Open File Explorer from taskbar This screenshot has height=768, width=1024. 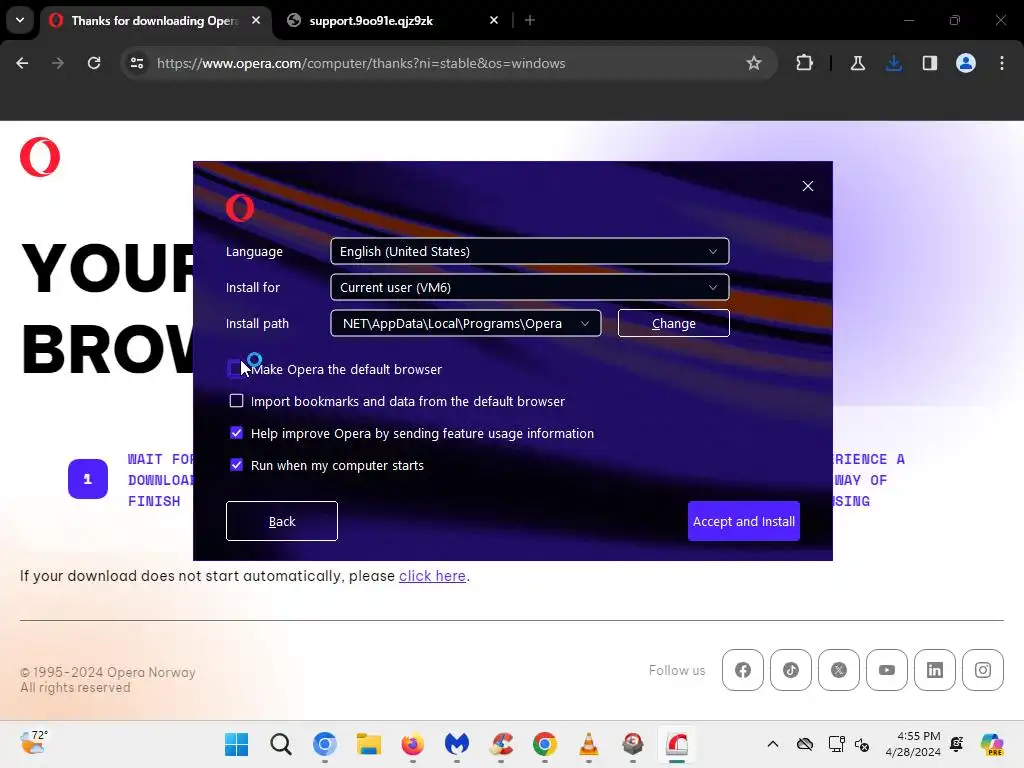pyautogui.click(x=368, y=744)
